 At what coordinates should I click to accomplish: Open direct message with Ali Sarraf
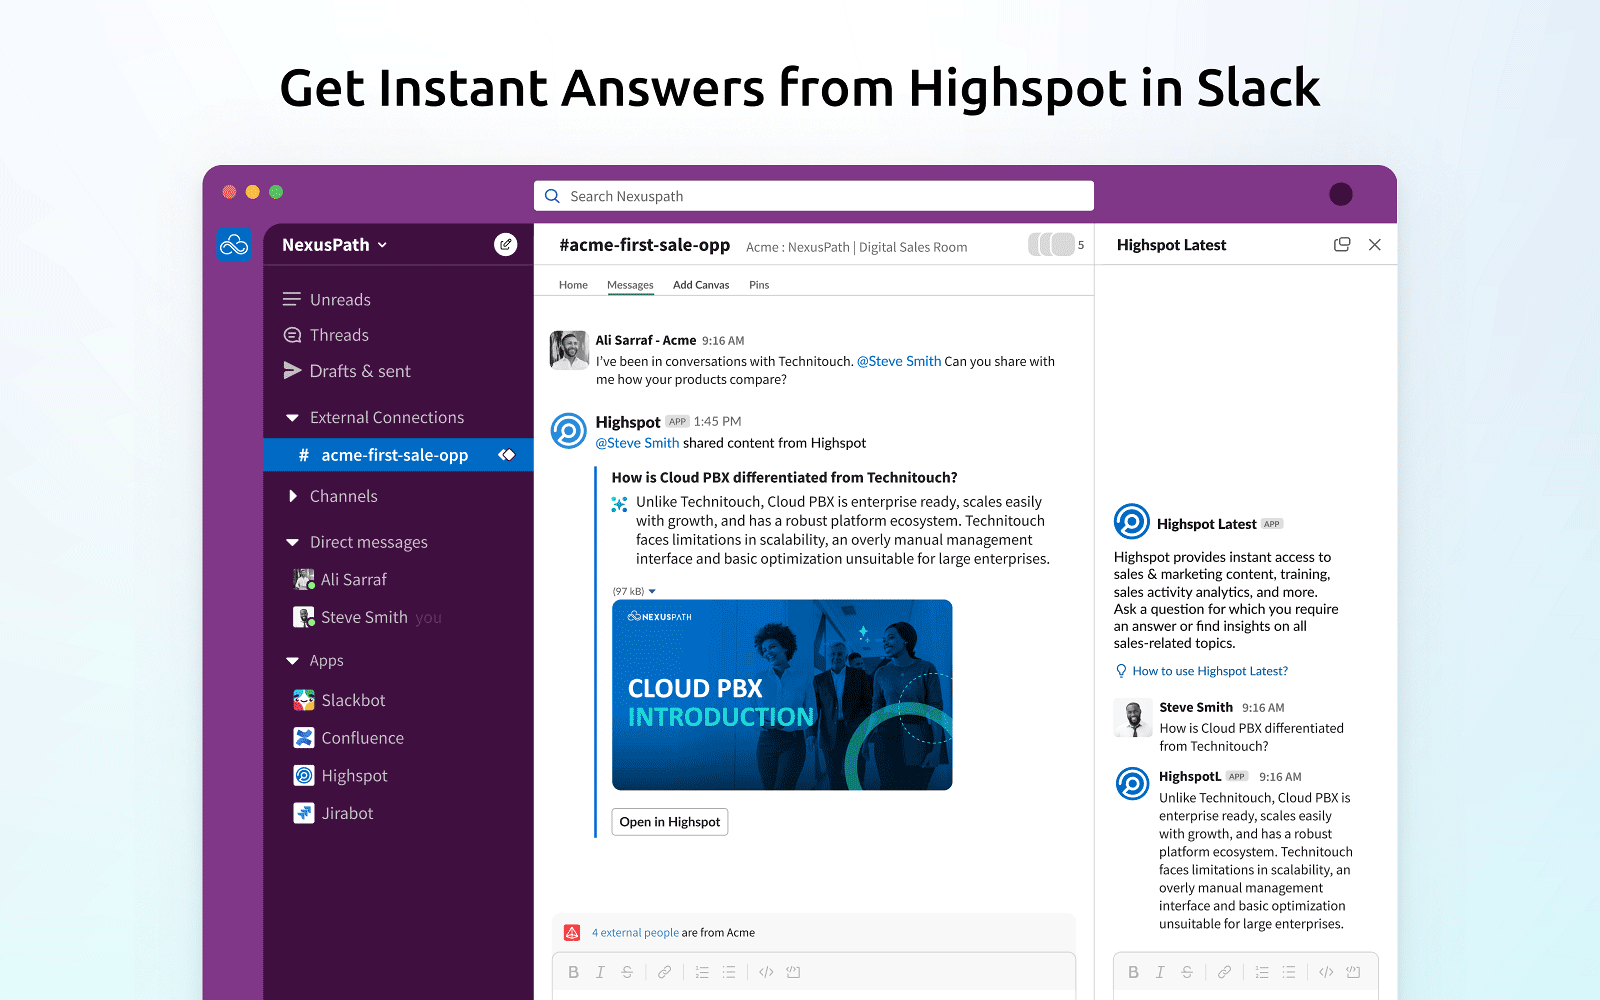[353, 580]
